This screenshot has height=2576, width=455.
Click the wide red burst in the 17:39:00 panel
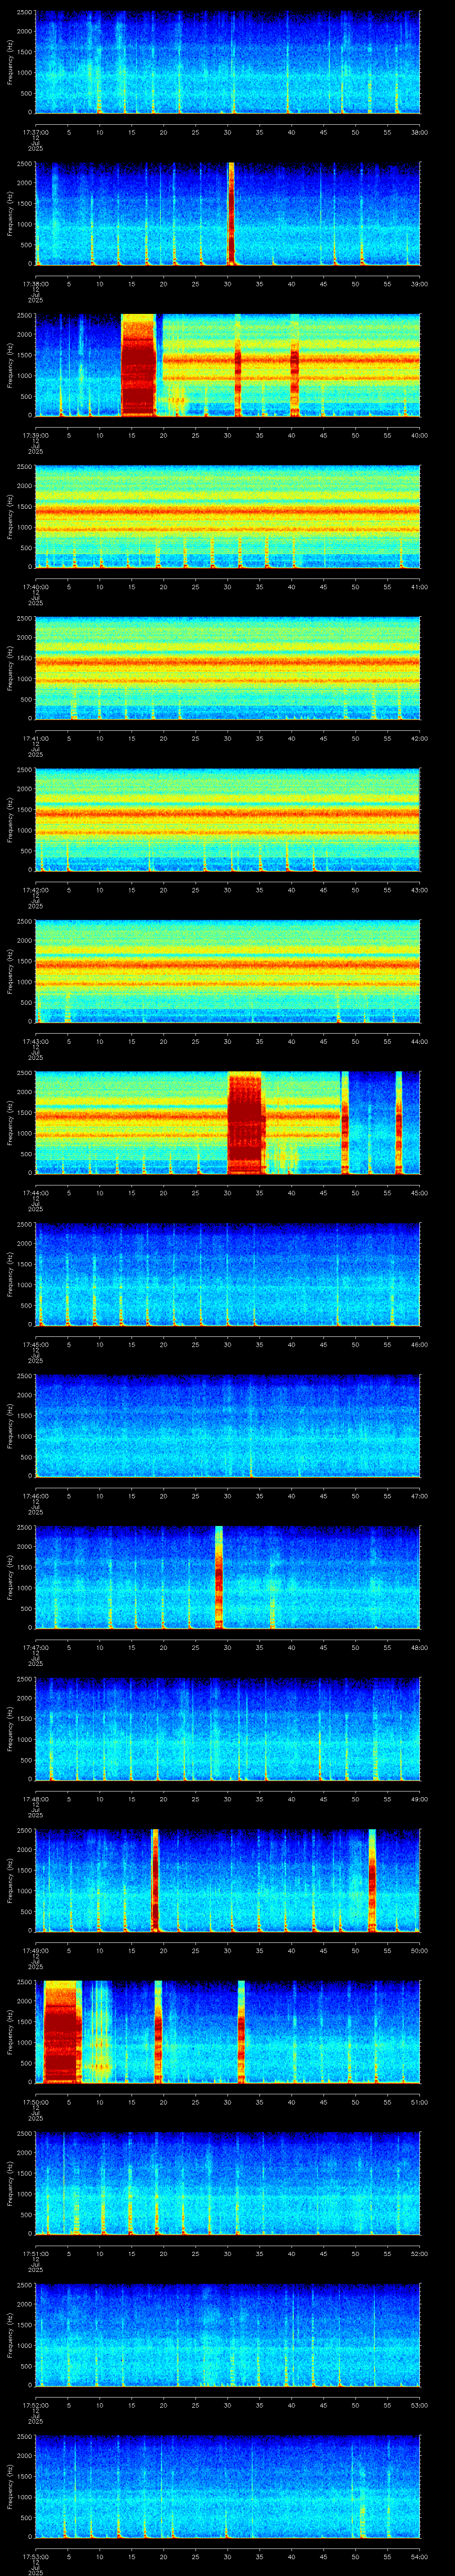(139, 365)
